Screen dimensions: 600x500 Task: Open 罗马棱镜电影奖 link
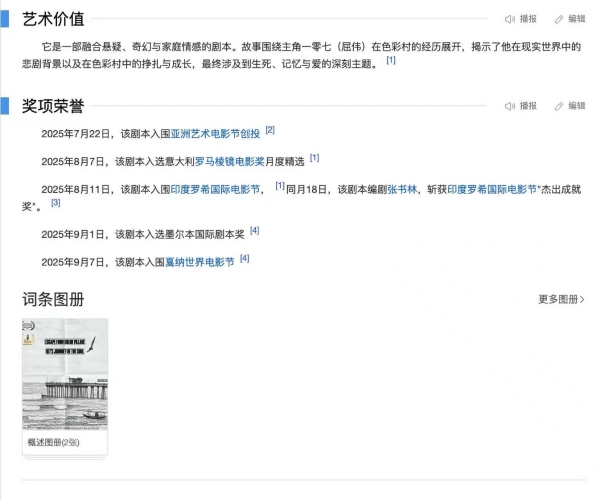point(229,161)
